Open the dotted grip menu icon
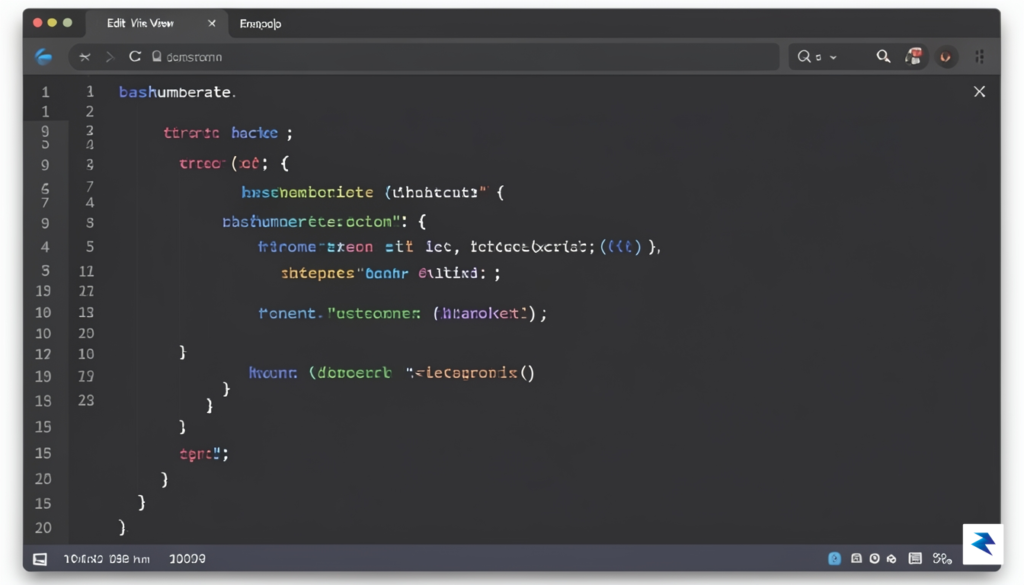 (x=980, y=57)
